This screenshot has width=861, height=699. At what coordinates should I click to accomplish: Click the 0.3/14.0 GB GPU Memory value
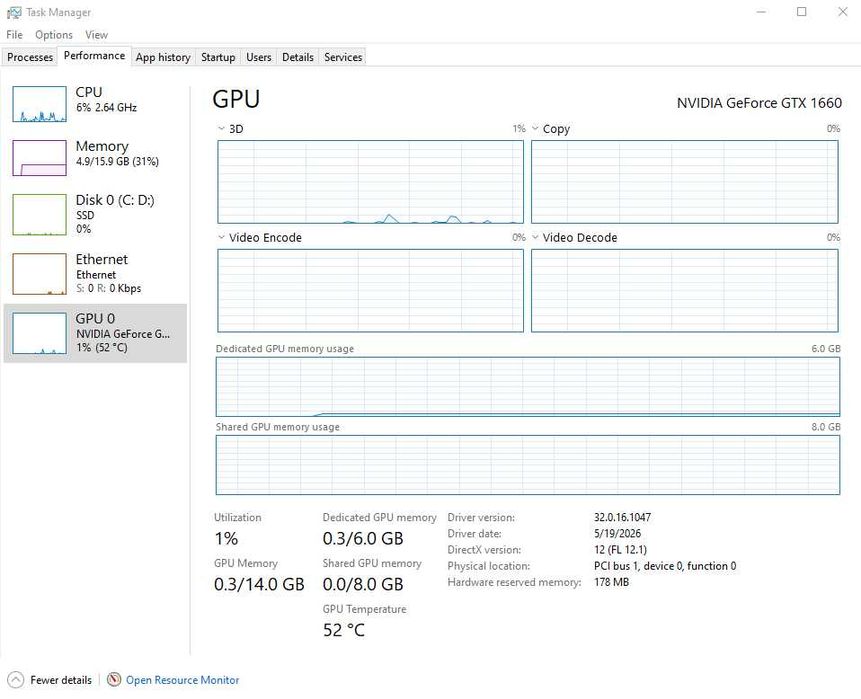tap(259, 584)
